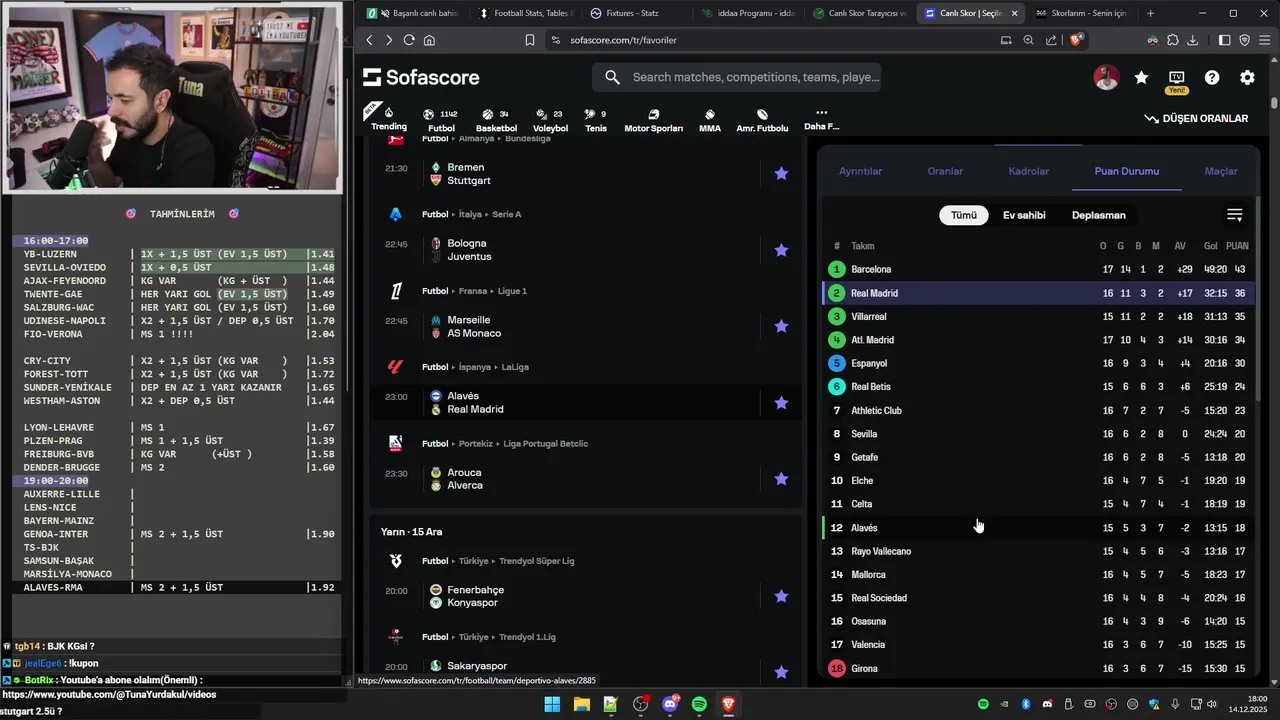Viewport: 1280px width, 720px height.
Task: Open the Sofascore settings gear
Action: (1247, 77)
